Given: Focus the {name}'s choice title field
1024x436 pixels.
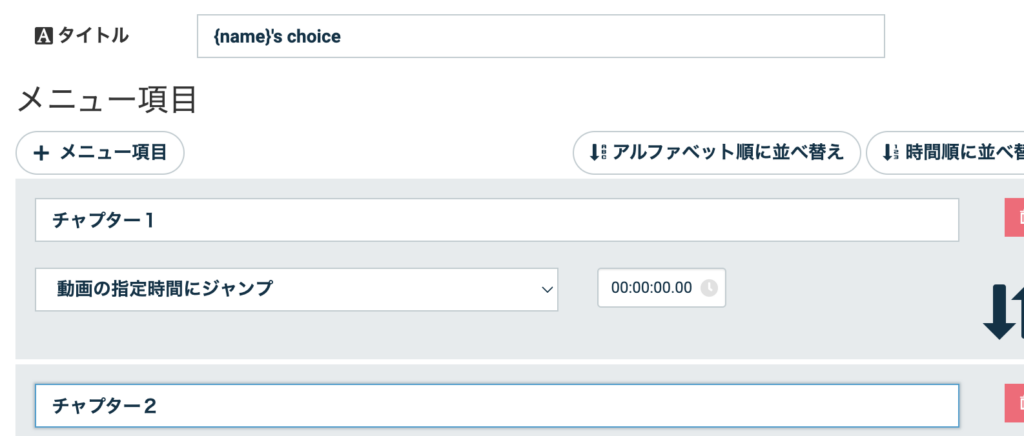Looking at the screenshot, I should pos(541,36).
